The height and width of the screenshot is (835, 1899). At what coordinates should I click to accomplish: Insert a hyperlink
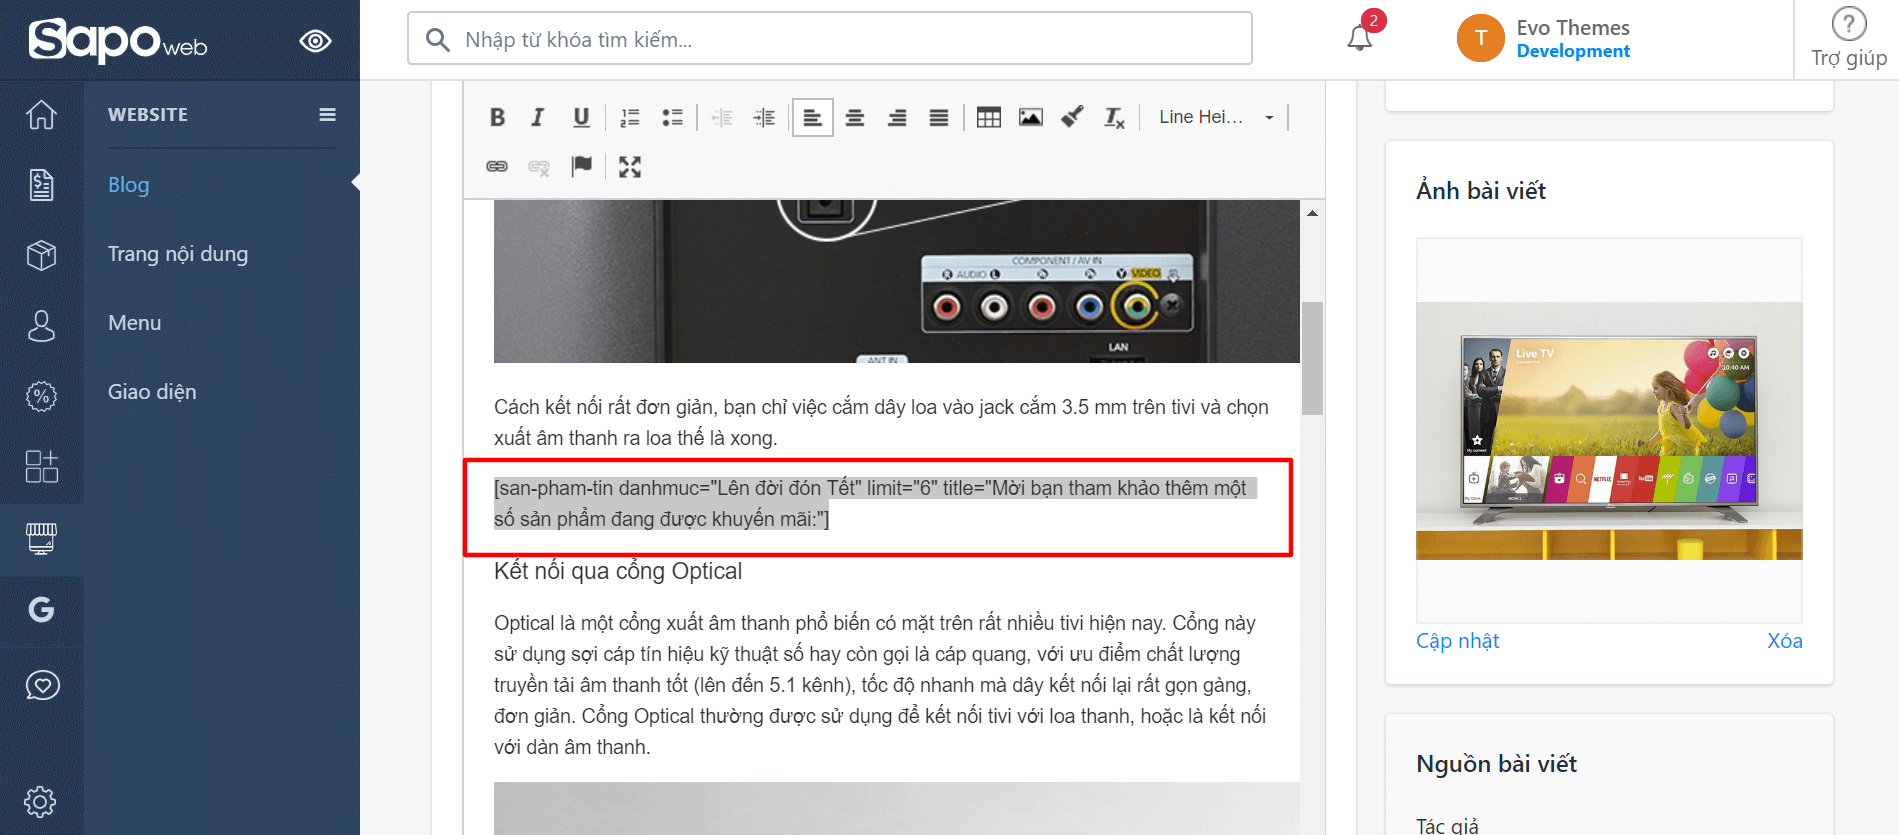[x=497, y=166]
